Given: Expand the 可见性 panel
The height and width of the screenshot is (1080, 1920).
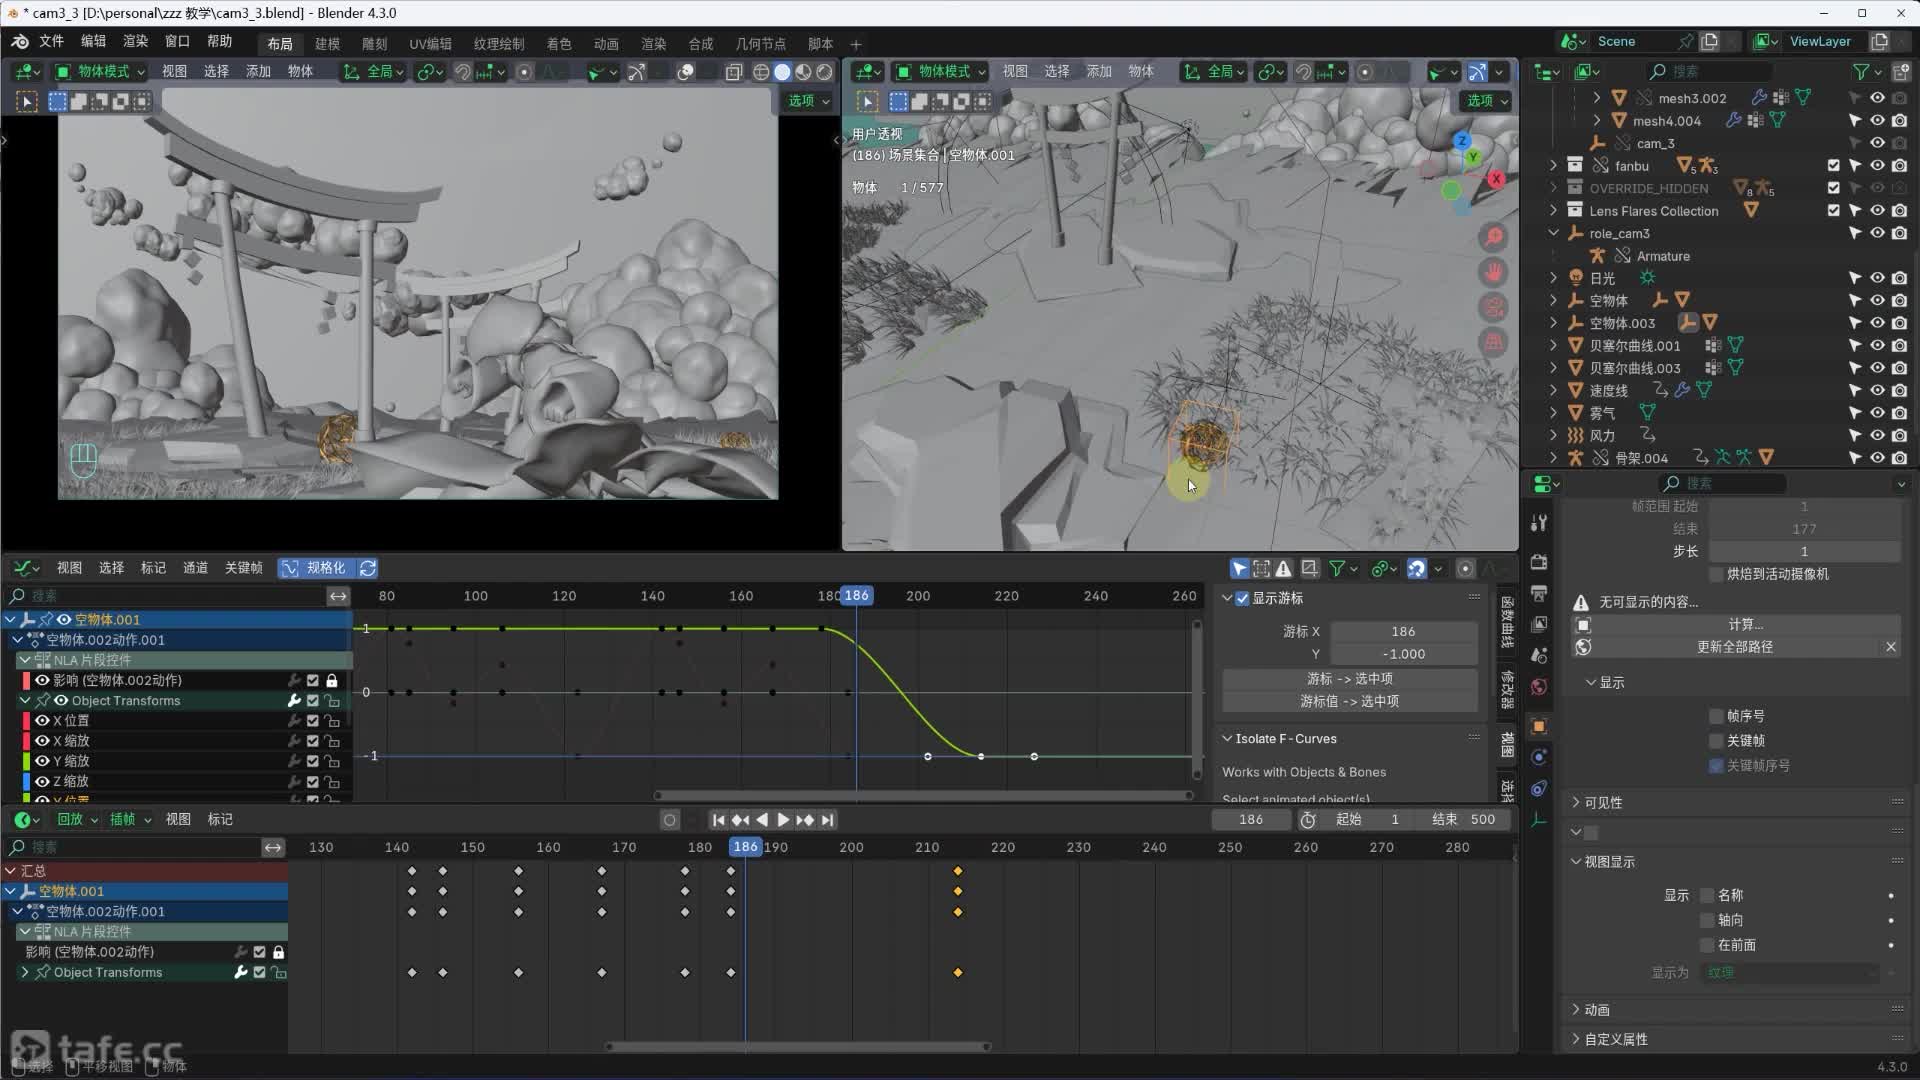Looking at the screenshot, I should (x=1603, y=803).
